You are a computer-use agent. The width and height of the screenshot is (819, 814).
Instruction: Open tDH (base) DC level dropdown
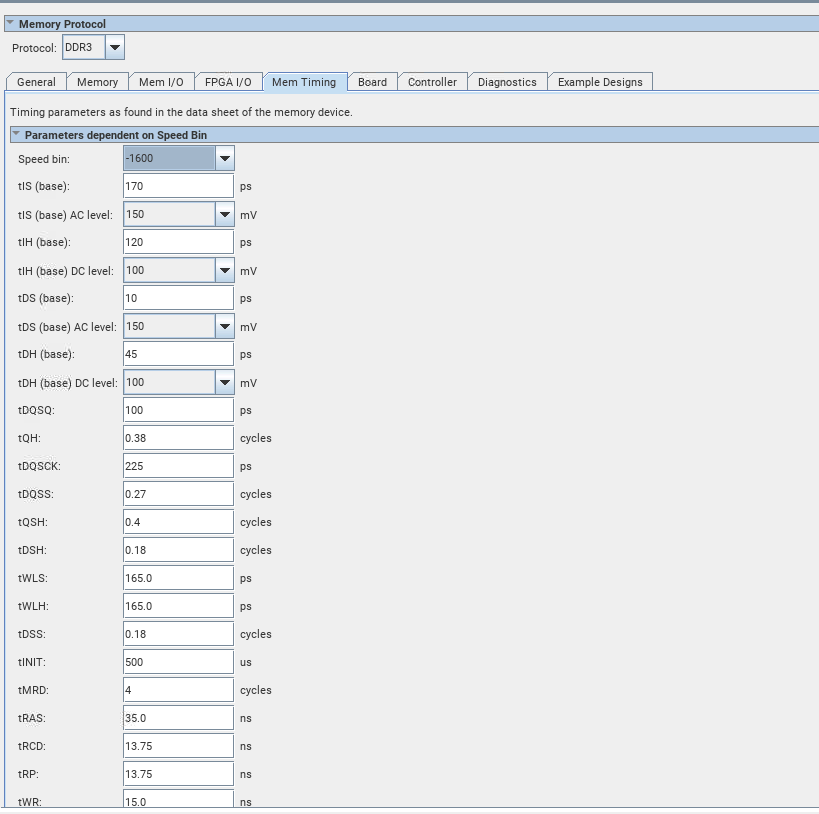[x=225, y=382]
